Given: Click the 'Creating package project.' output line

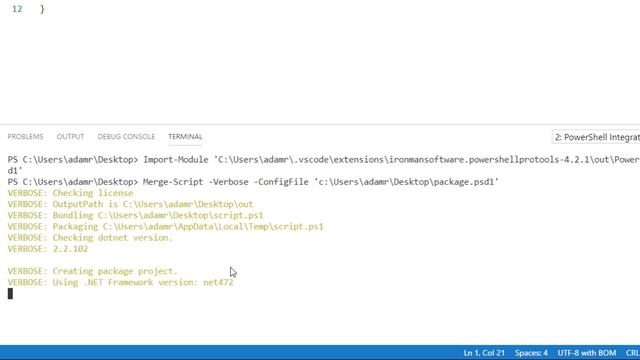Looking at the screenshot, I should coord(93,271).
